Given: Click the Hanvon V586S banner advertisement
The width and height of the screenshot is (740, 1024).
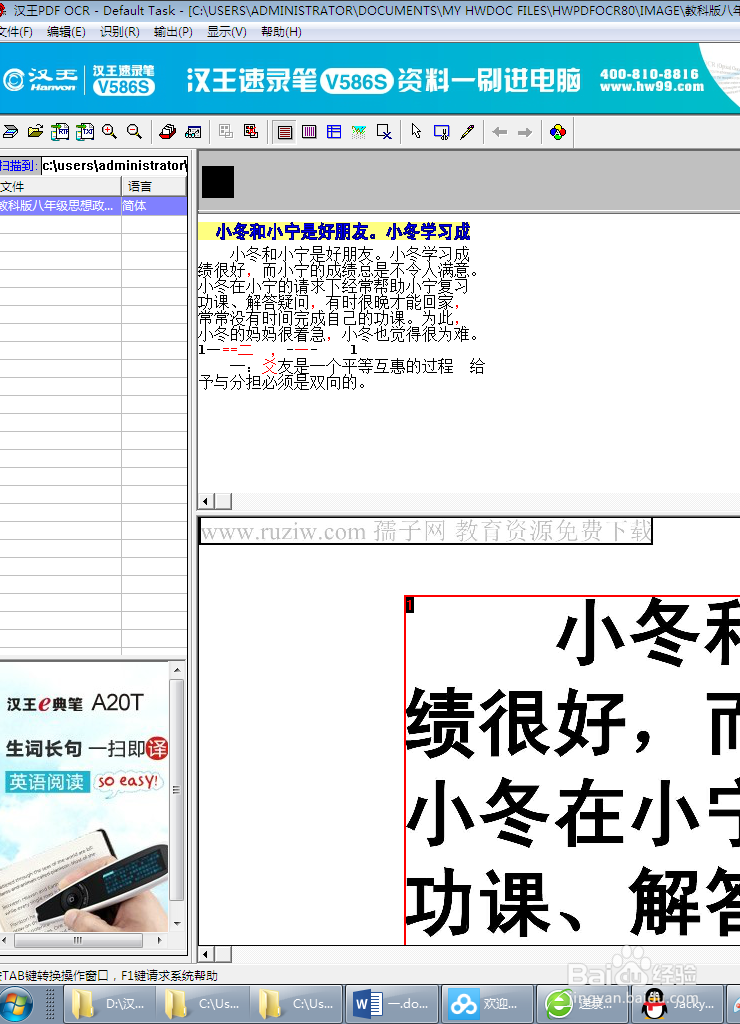Looking at the screenshot, I should coord(370,79).
